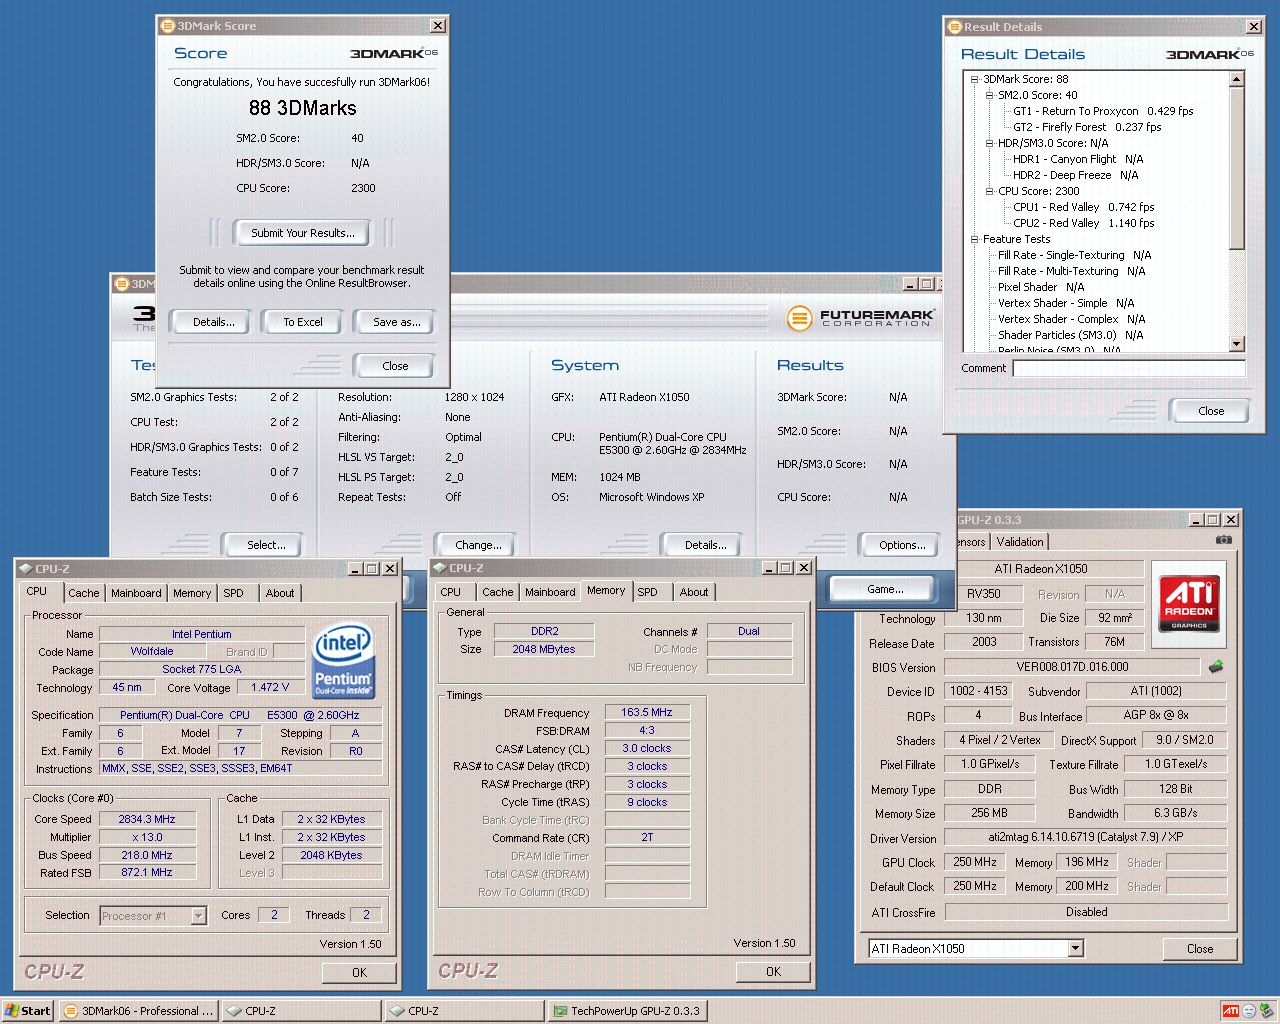Click the GPU-Z camera screenshot icon
The height and width of the screenshot is (1024, 1280).
pos(1223,540)
